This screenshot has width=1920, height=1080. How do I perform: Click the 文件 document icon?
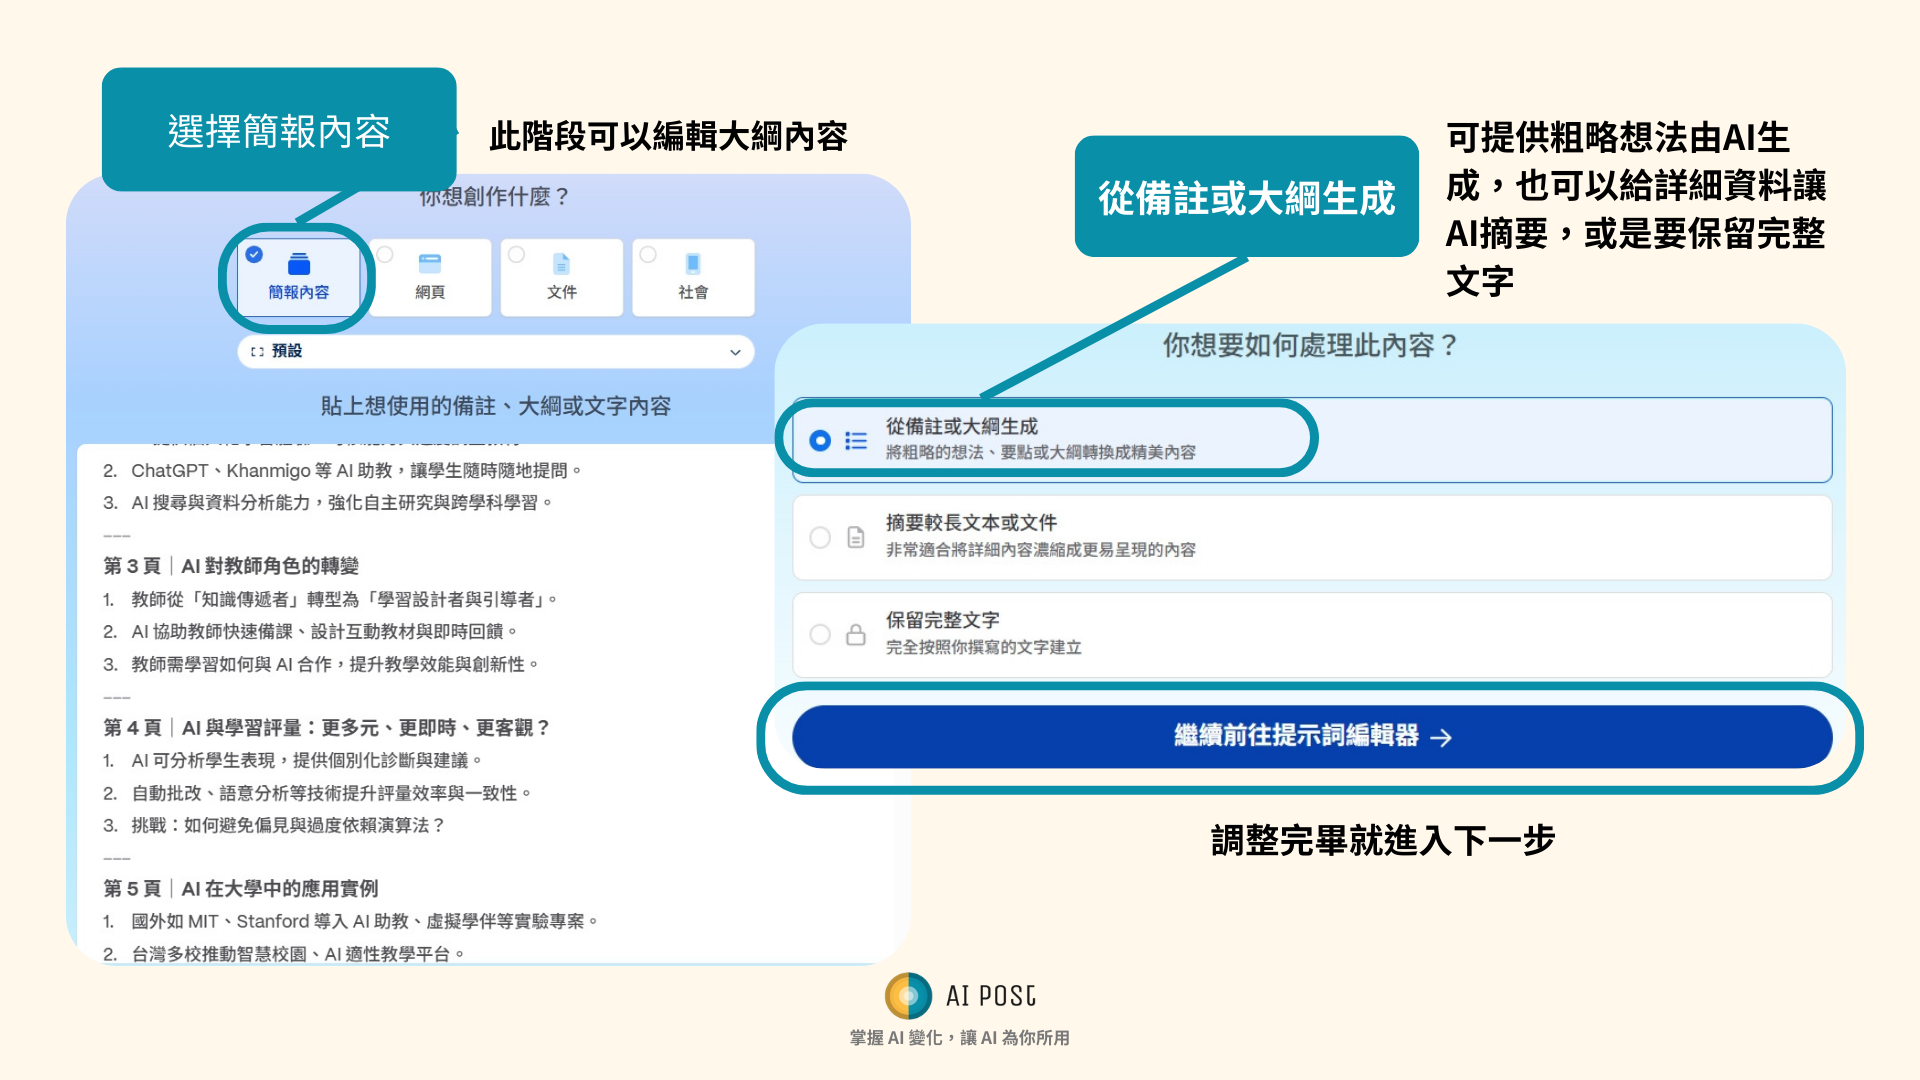[561, 264]
